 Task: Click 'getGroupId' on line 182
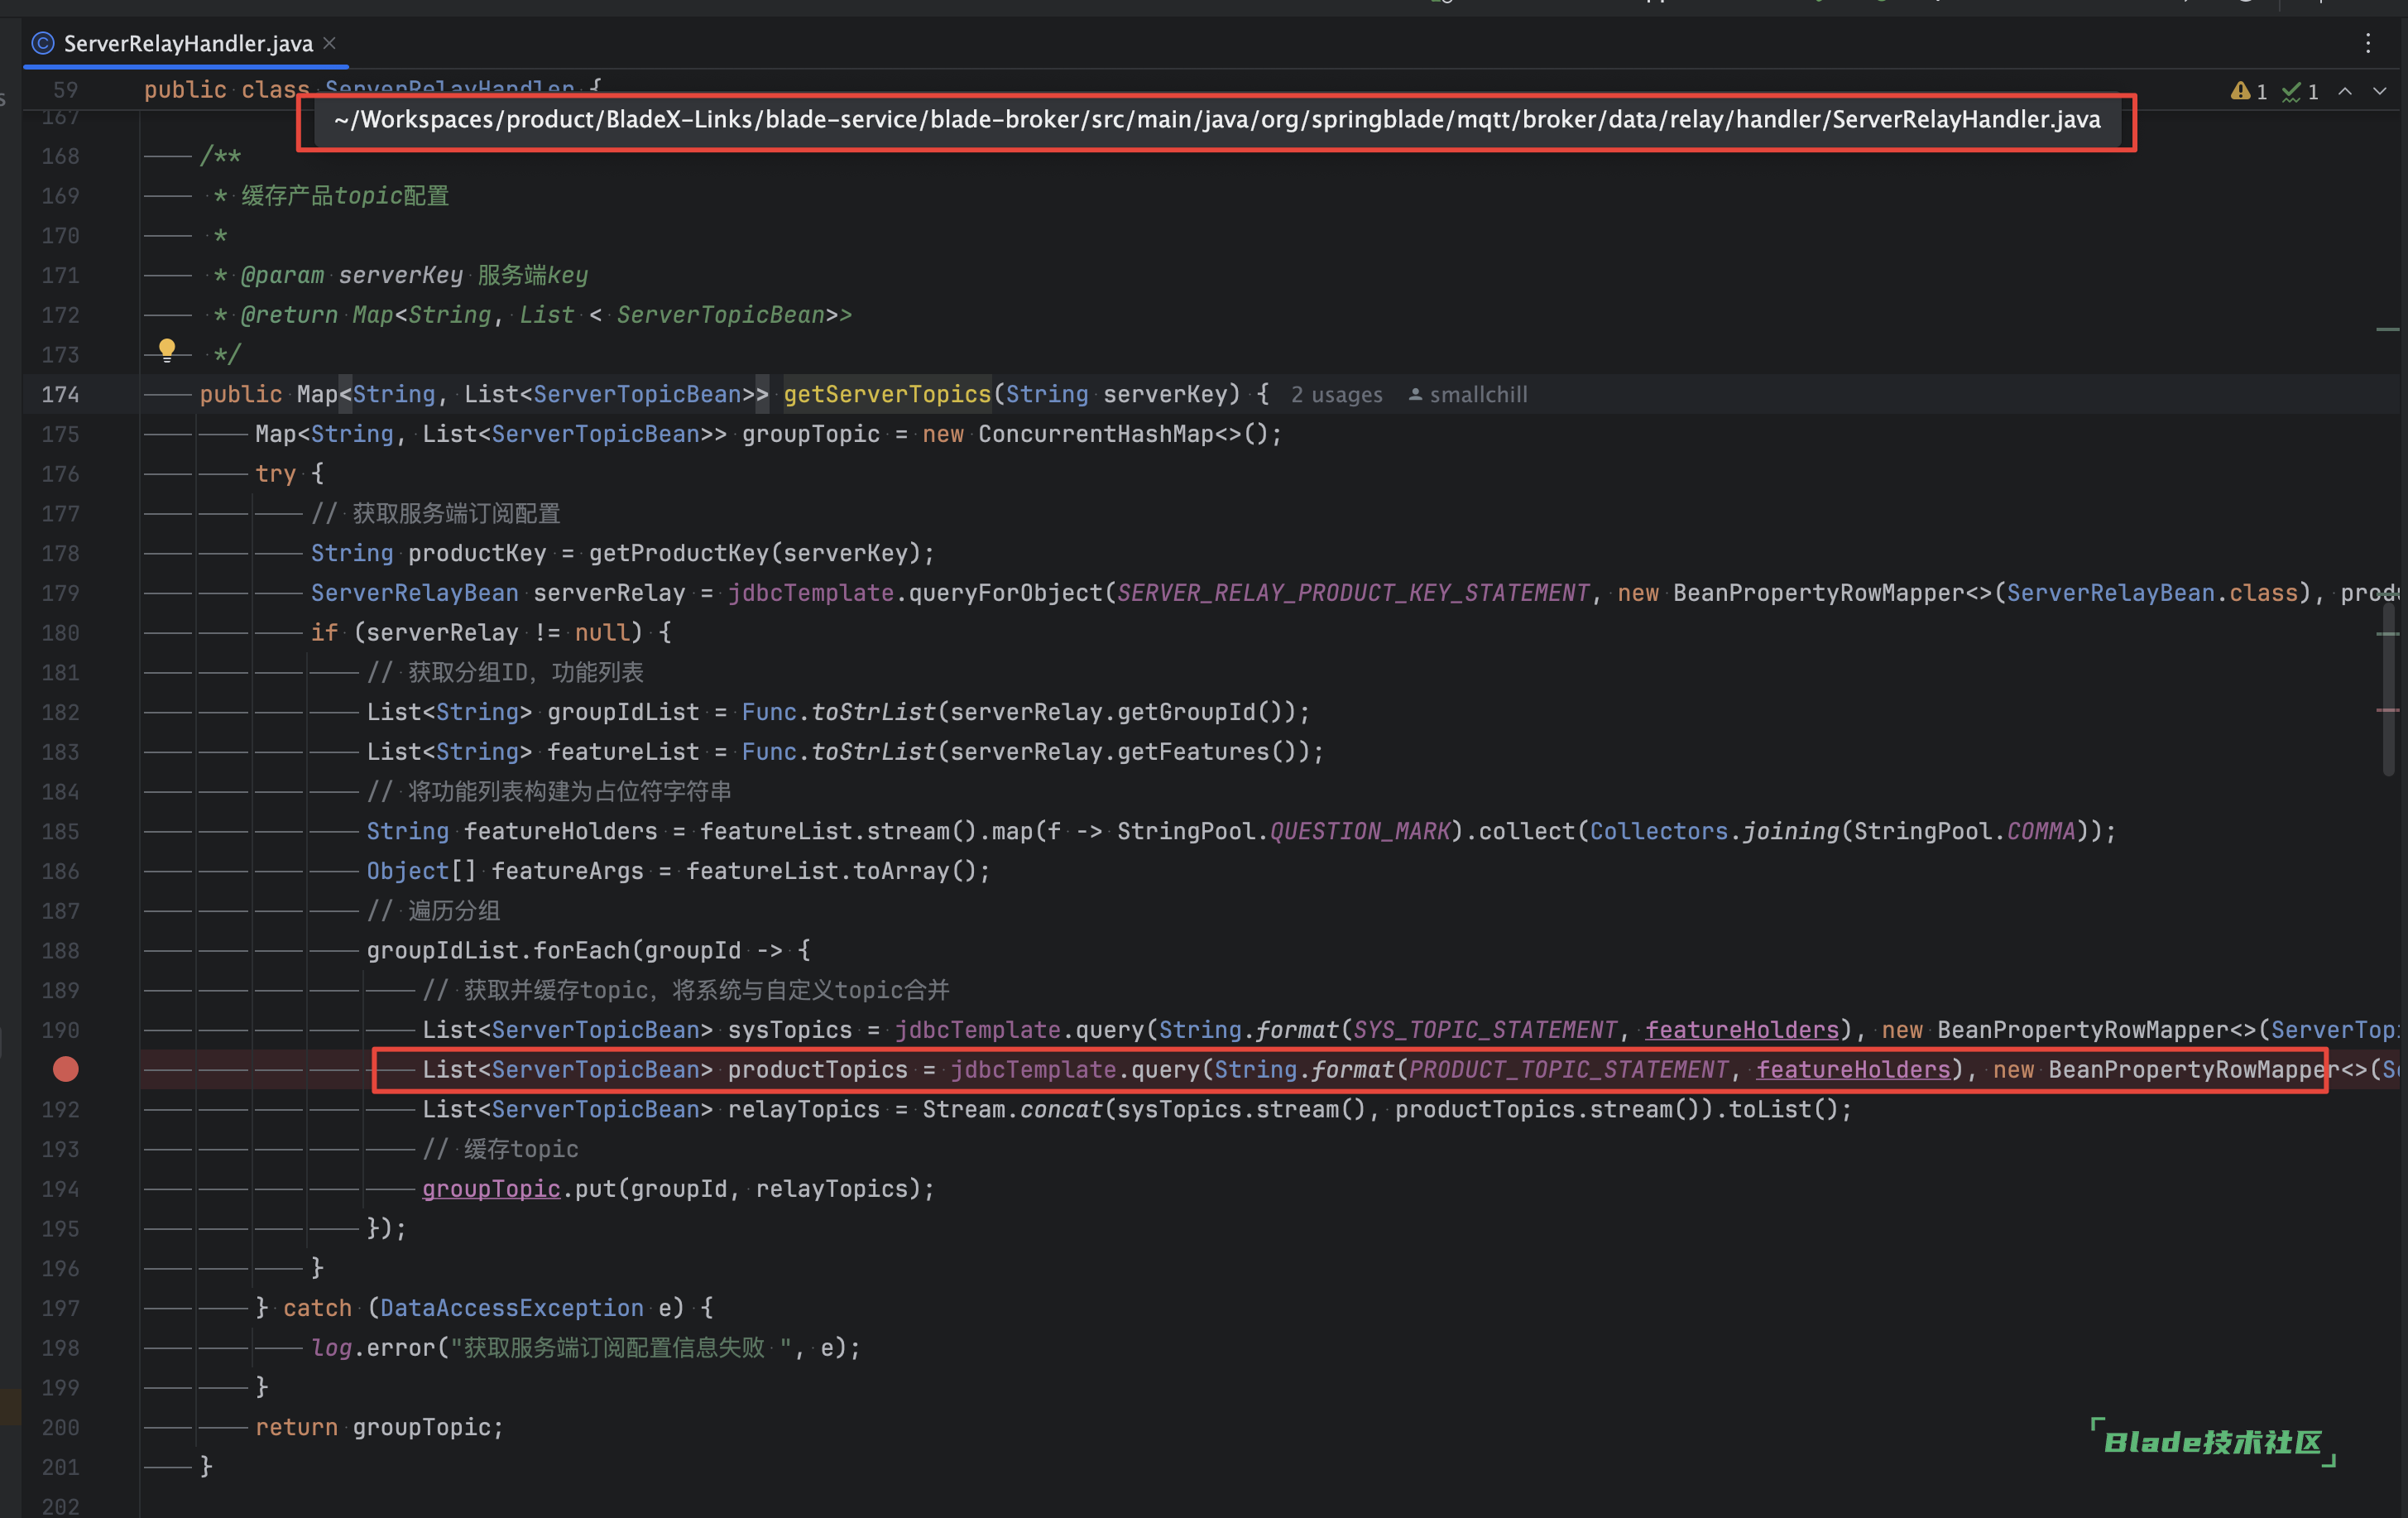pyautogui.click(x=1186, y=712)
